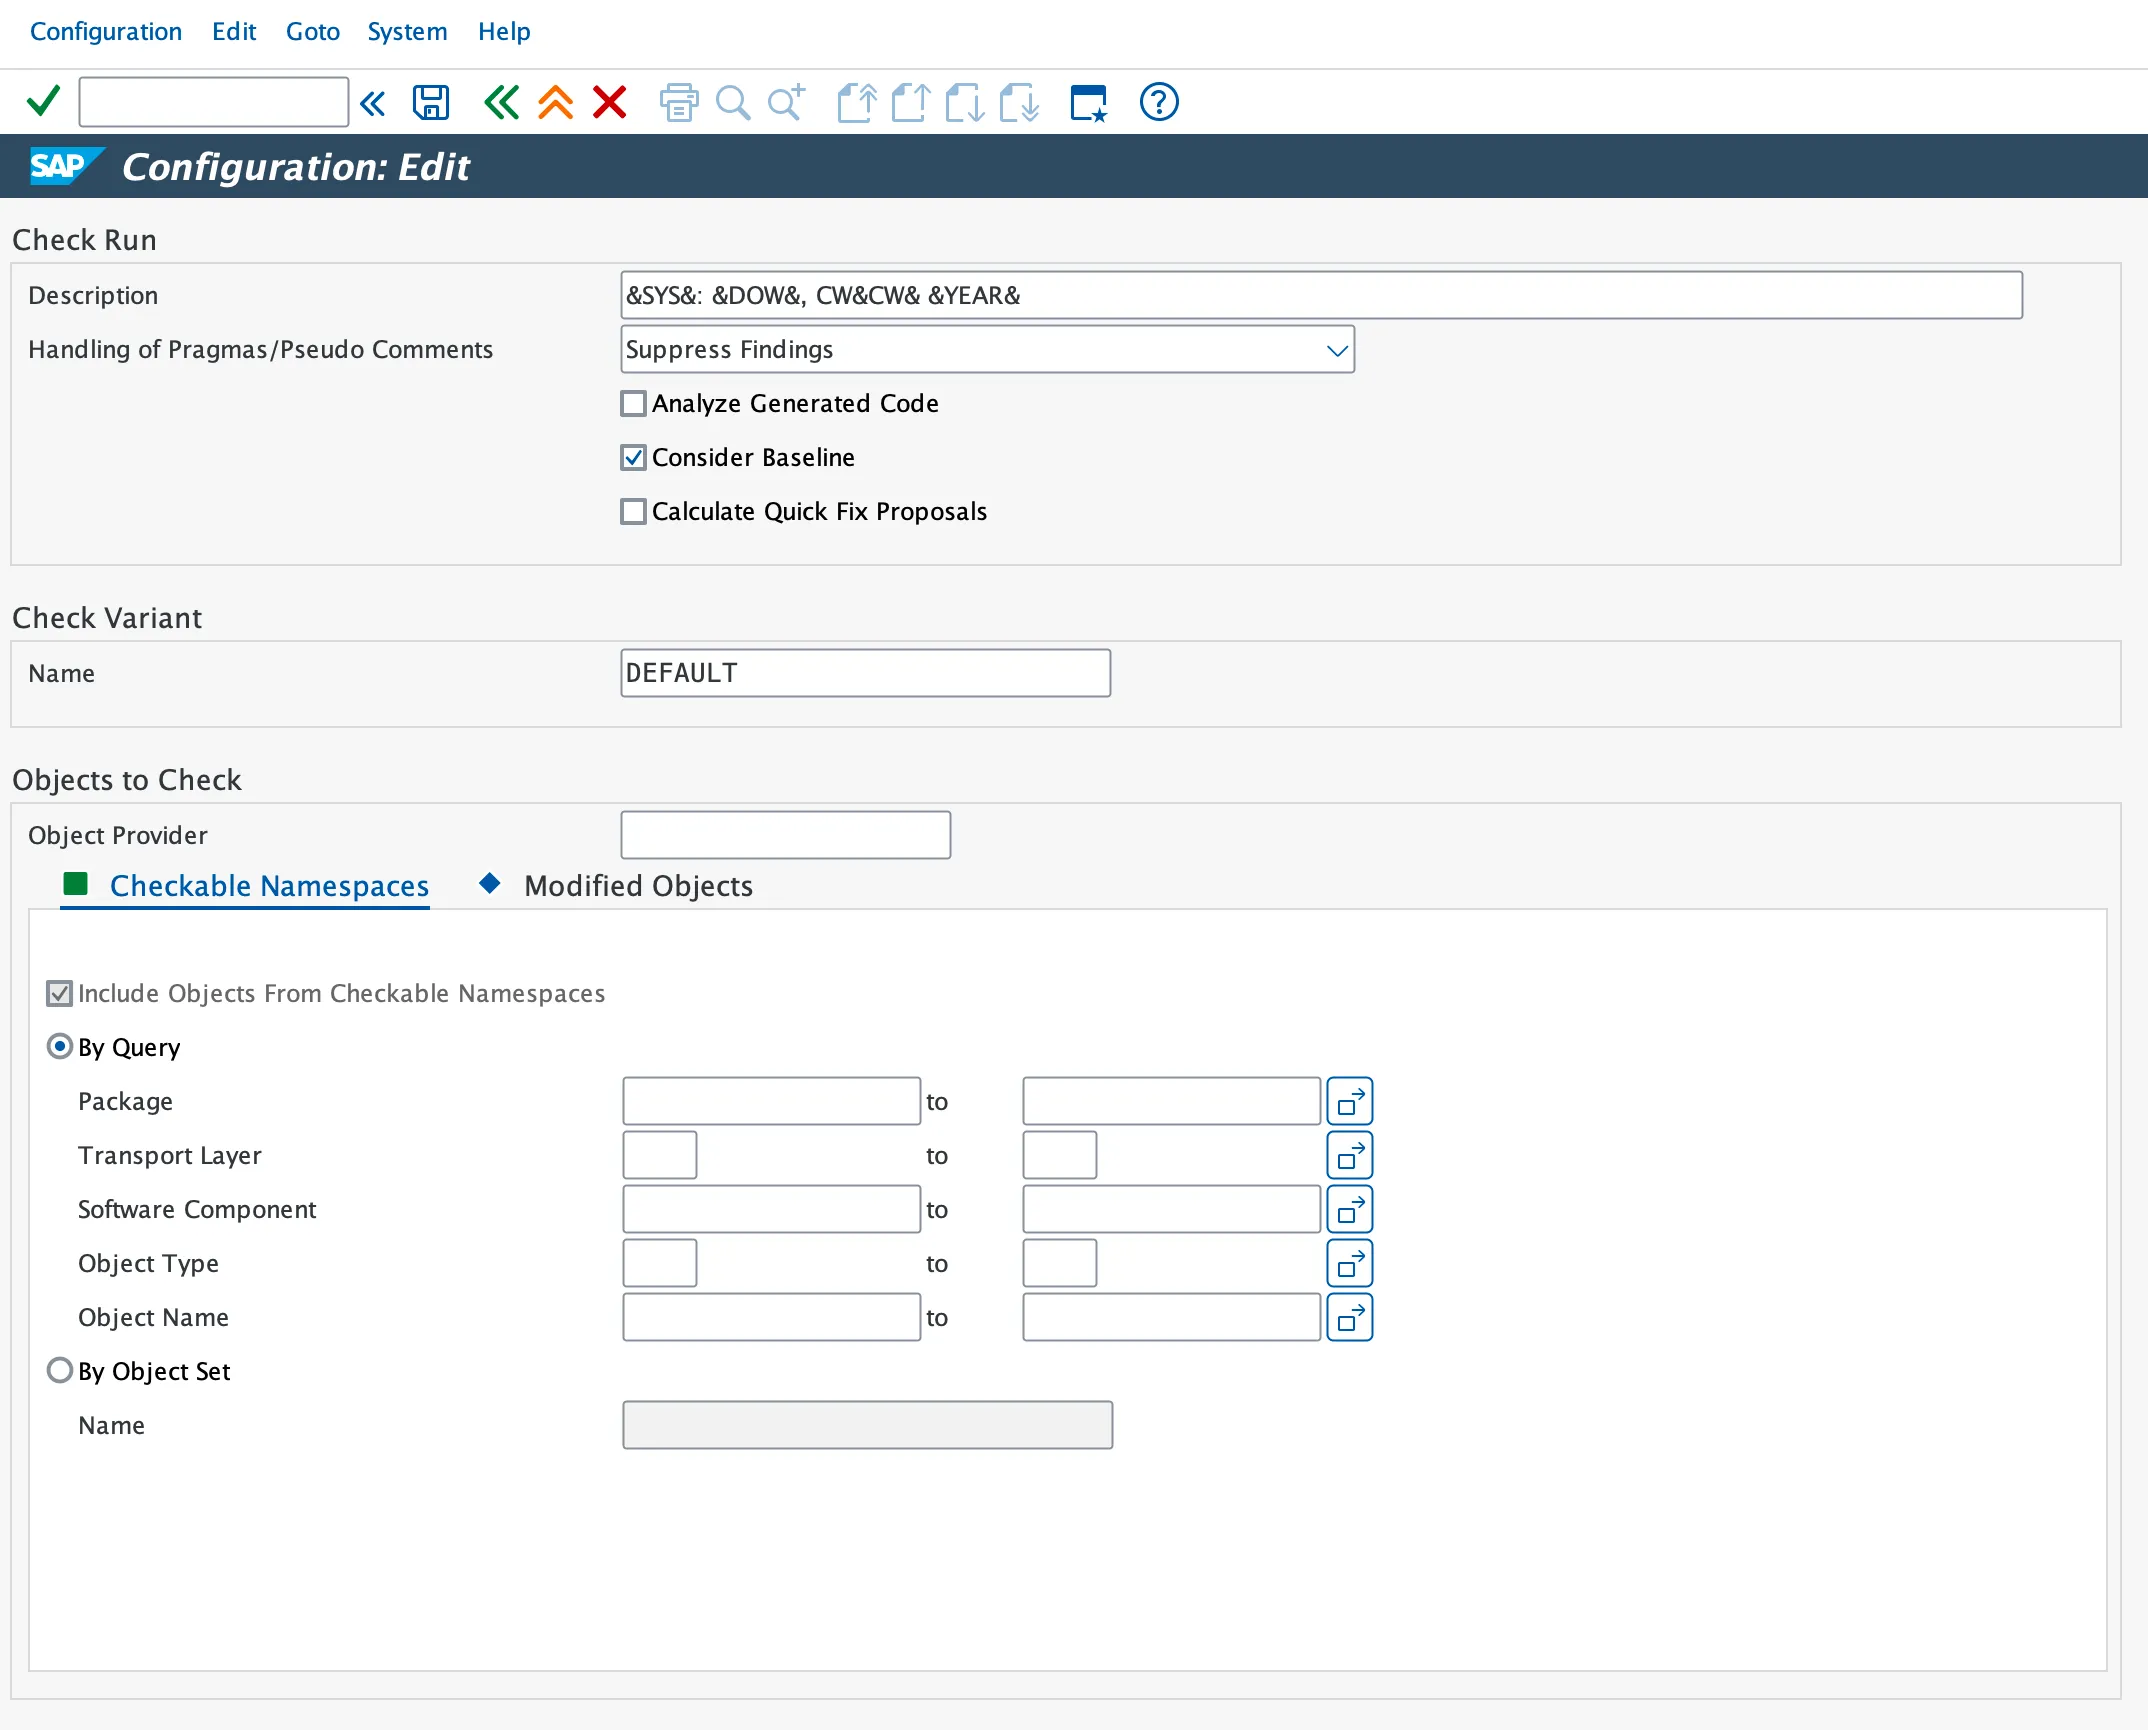Open the Goto menu
Image resolution: width=2148 pixels, height=1730 pixels.
coord(312,31)
